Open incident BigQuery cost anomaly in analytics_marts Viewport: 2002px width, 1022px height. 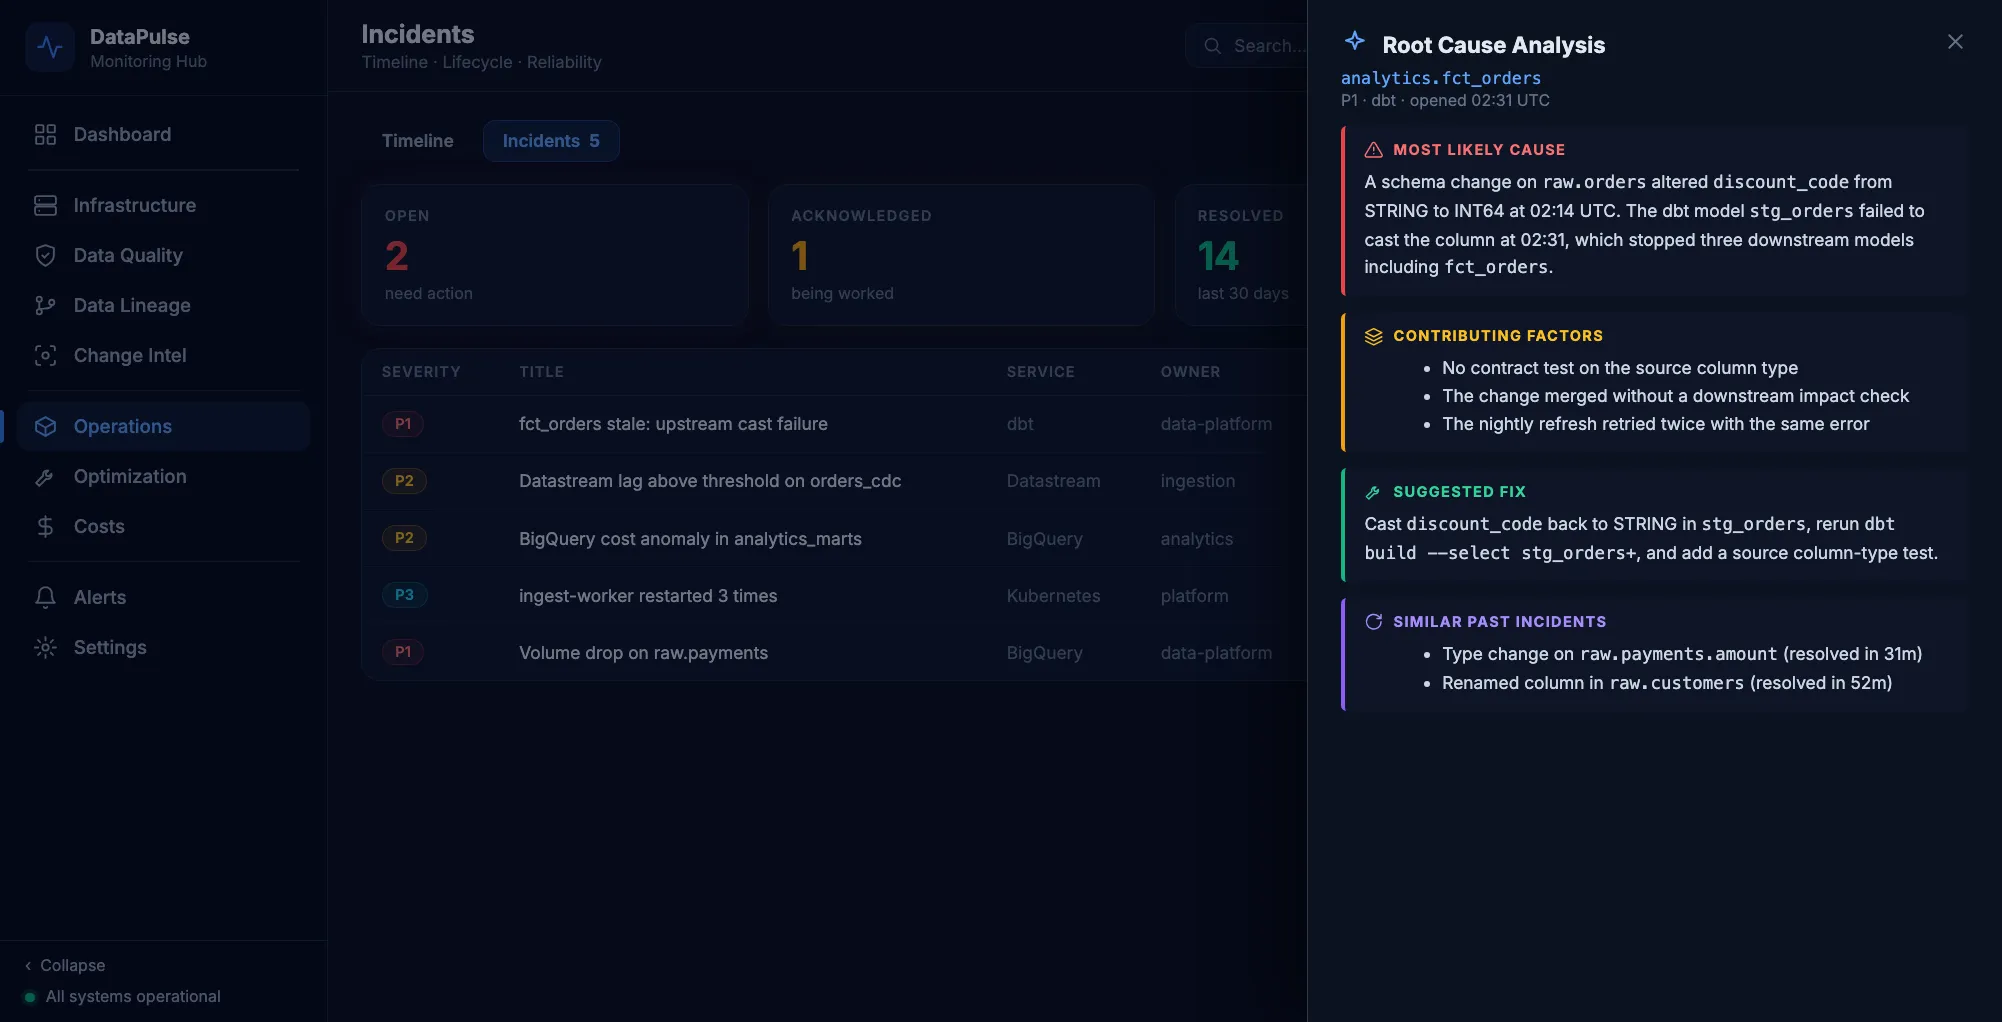click(834, 538)
